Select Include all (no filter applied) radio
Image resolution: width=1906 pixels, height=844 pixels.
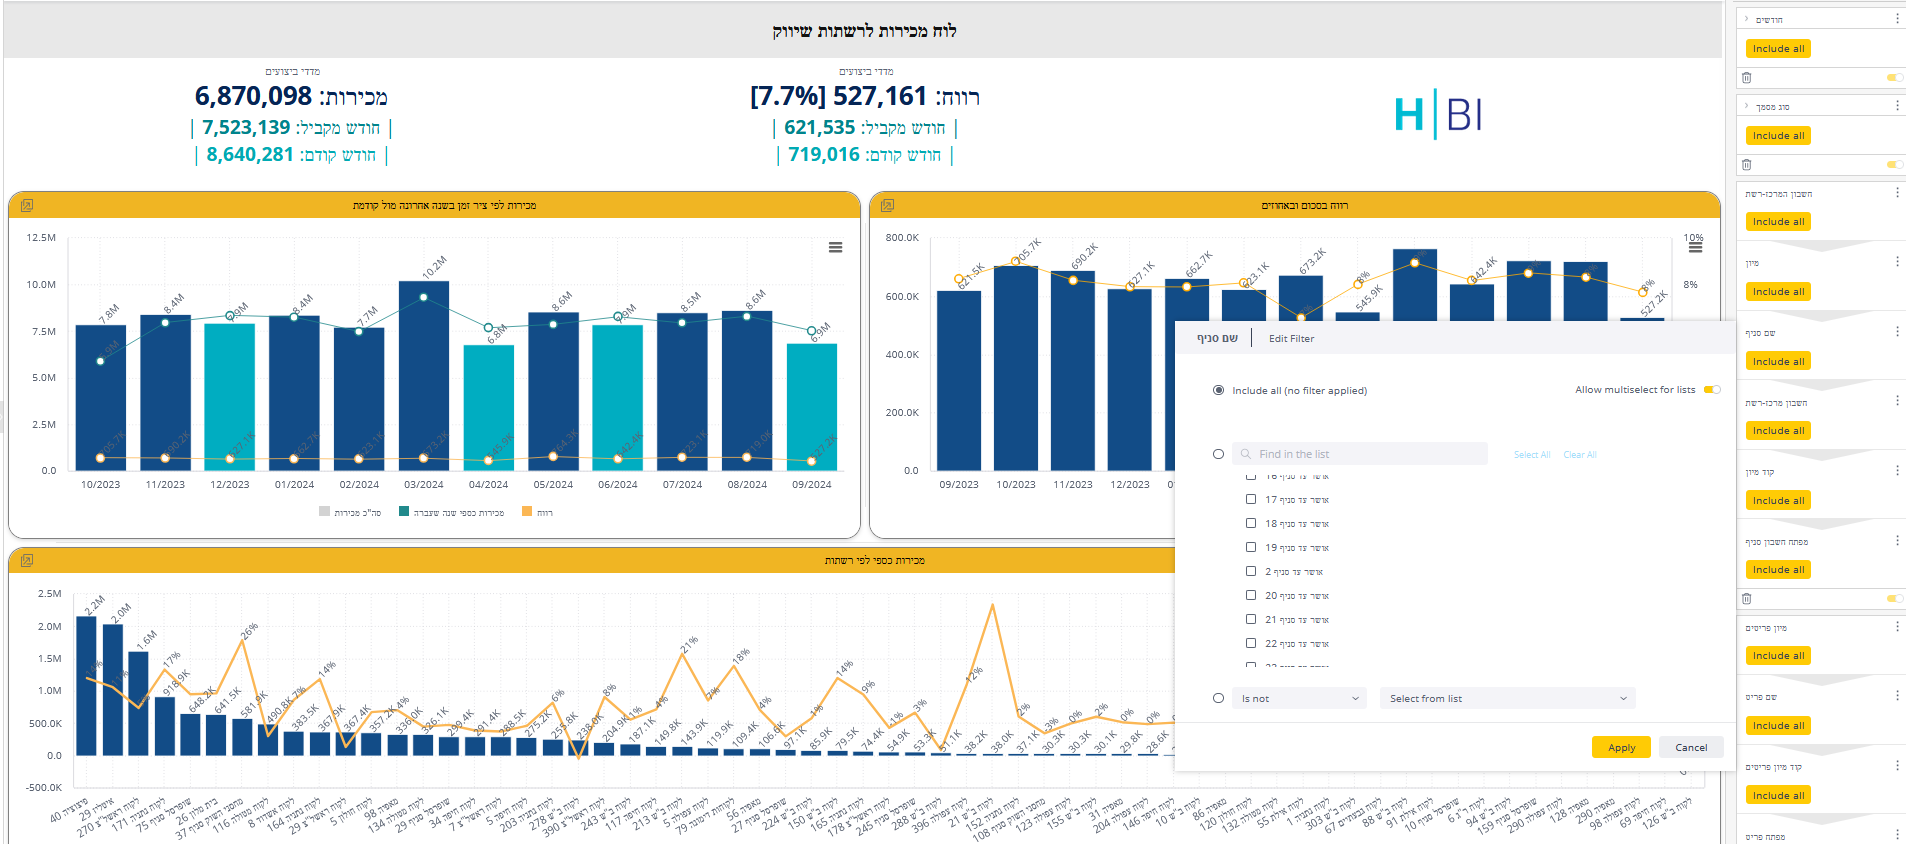(1218, 390)
